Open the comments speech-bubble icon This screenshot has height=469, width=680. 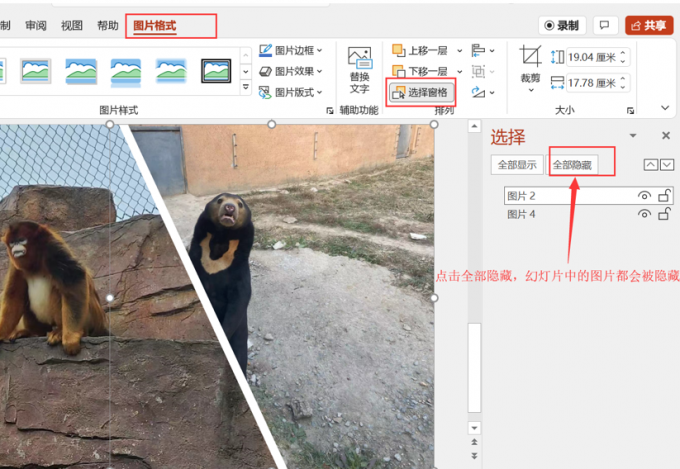click(605, 26)
